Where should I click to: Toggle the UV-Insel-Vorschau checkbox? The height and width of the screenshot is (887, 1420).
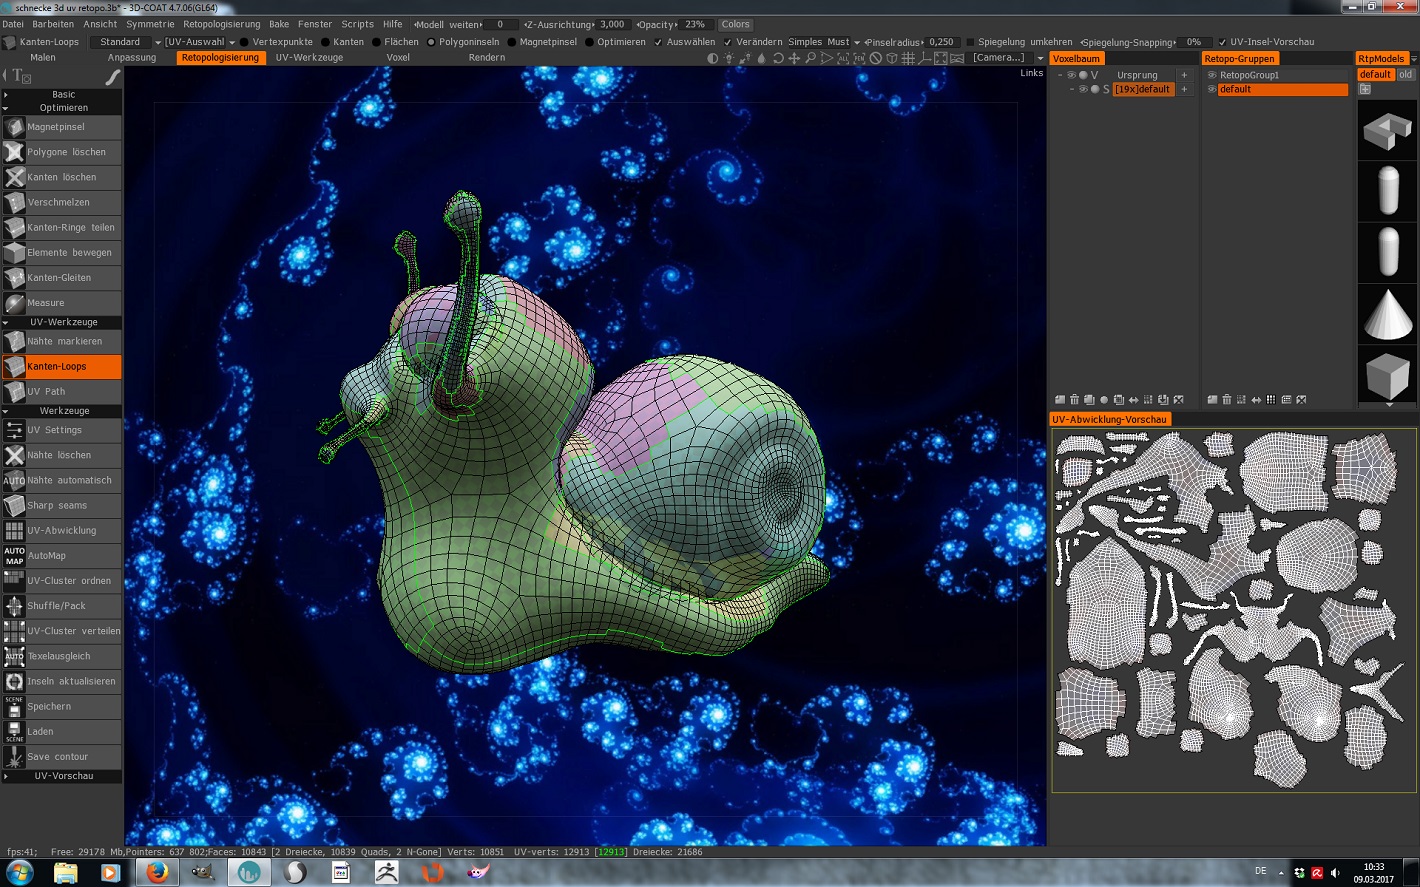coord(1222,42)
